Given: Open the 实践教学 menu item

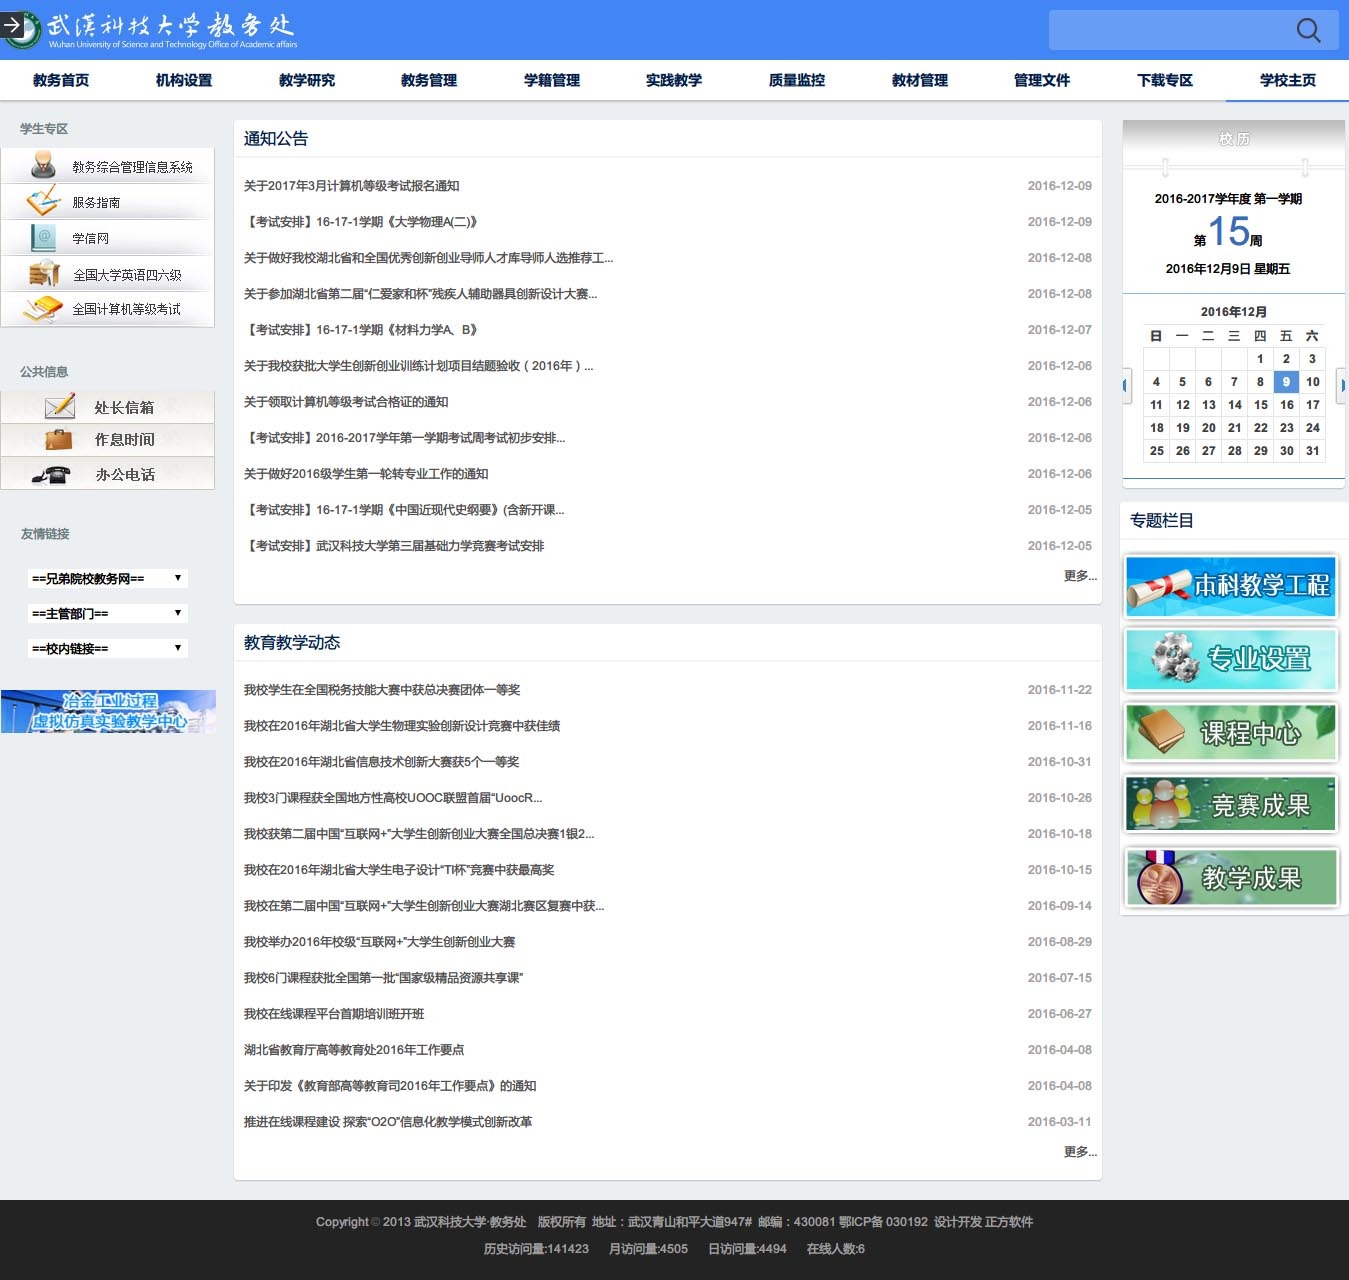Looking at the screenshot, I should click(x=674, y=80).
